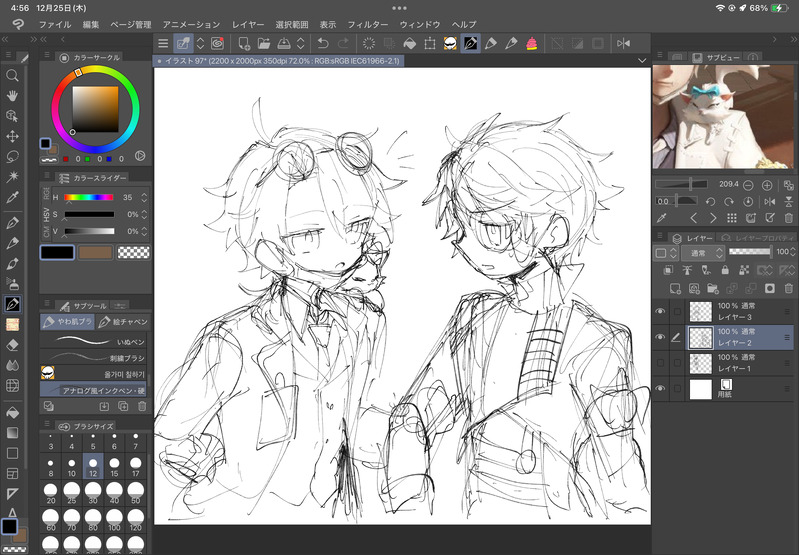Select the 刺繍ブラシ brush
Viewport: 799px width, 555px height.
pos(93,358)
